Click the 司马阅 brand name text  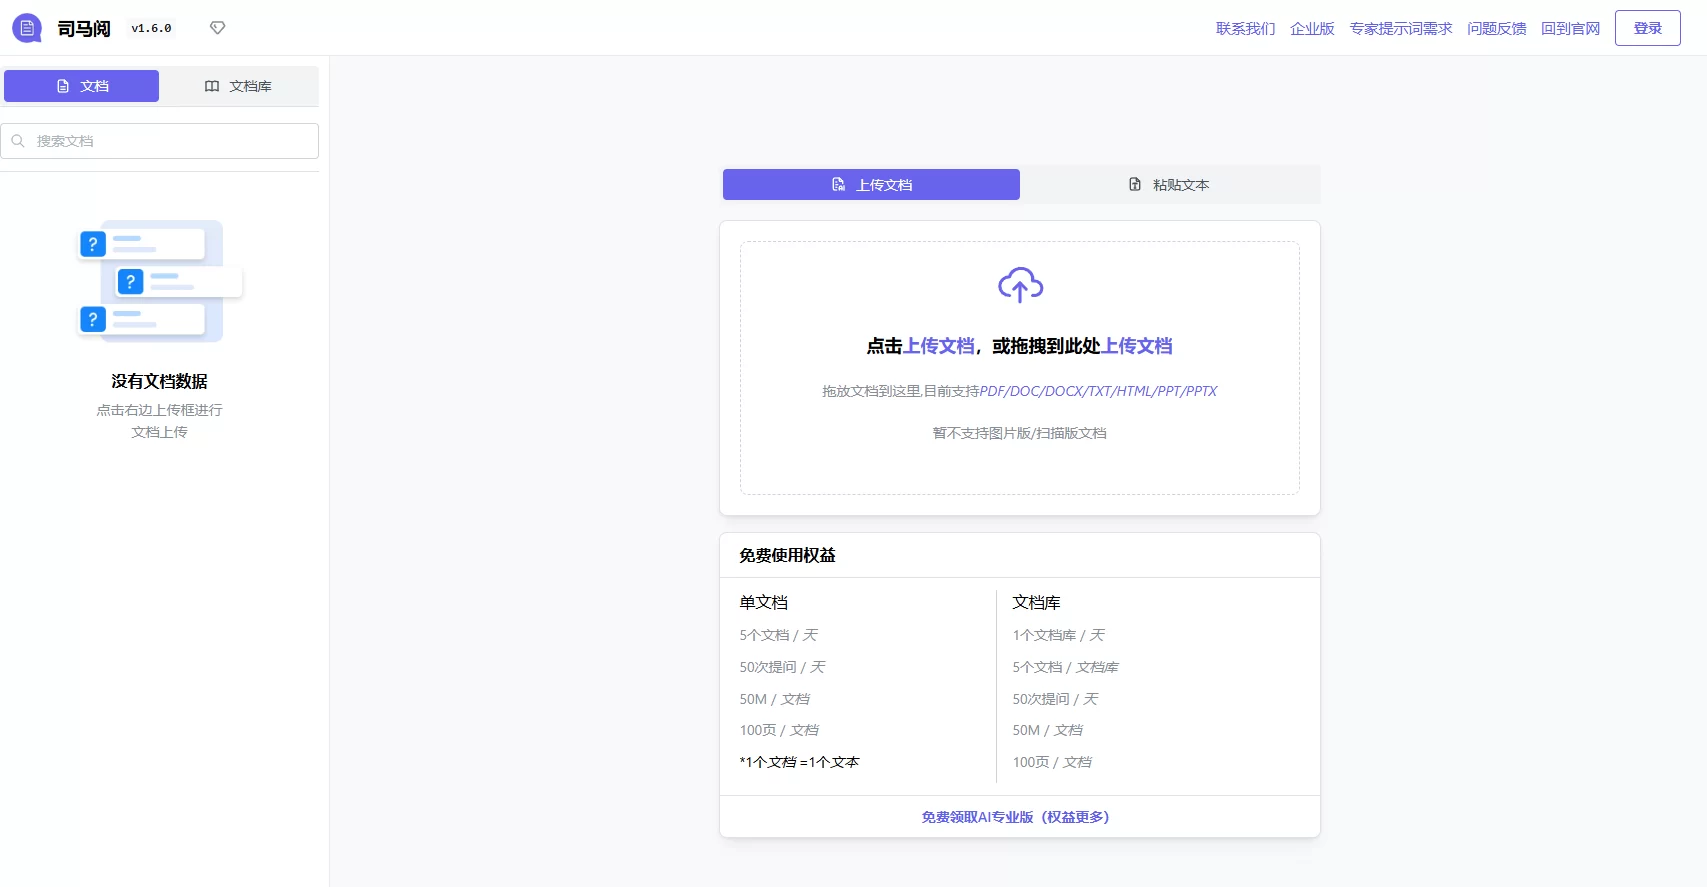coord(84,29)
